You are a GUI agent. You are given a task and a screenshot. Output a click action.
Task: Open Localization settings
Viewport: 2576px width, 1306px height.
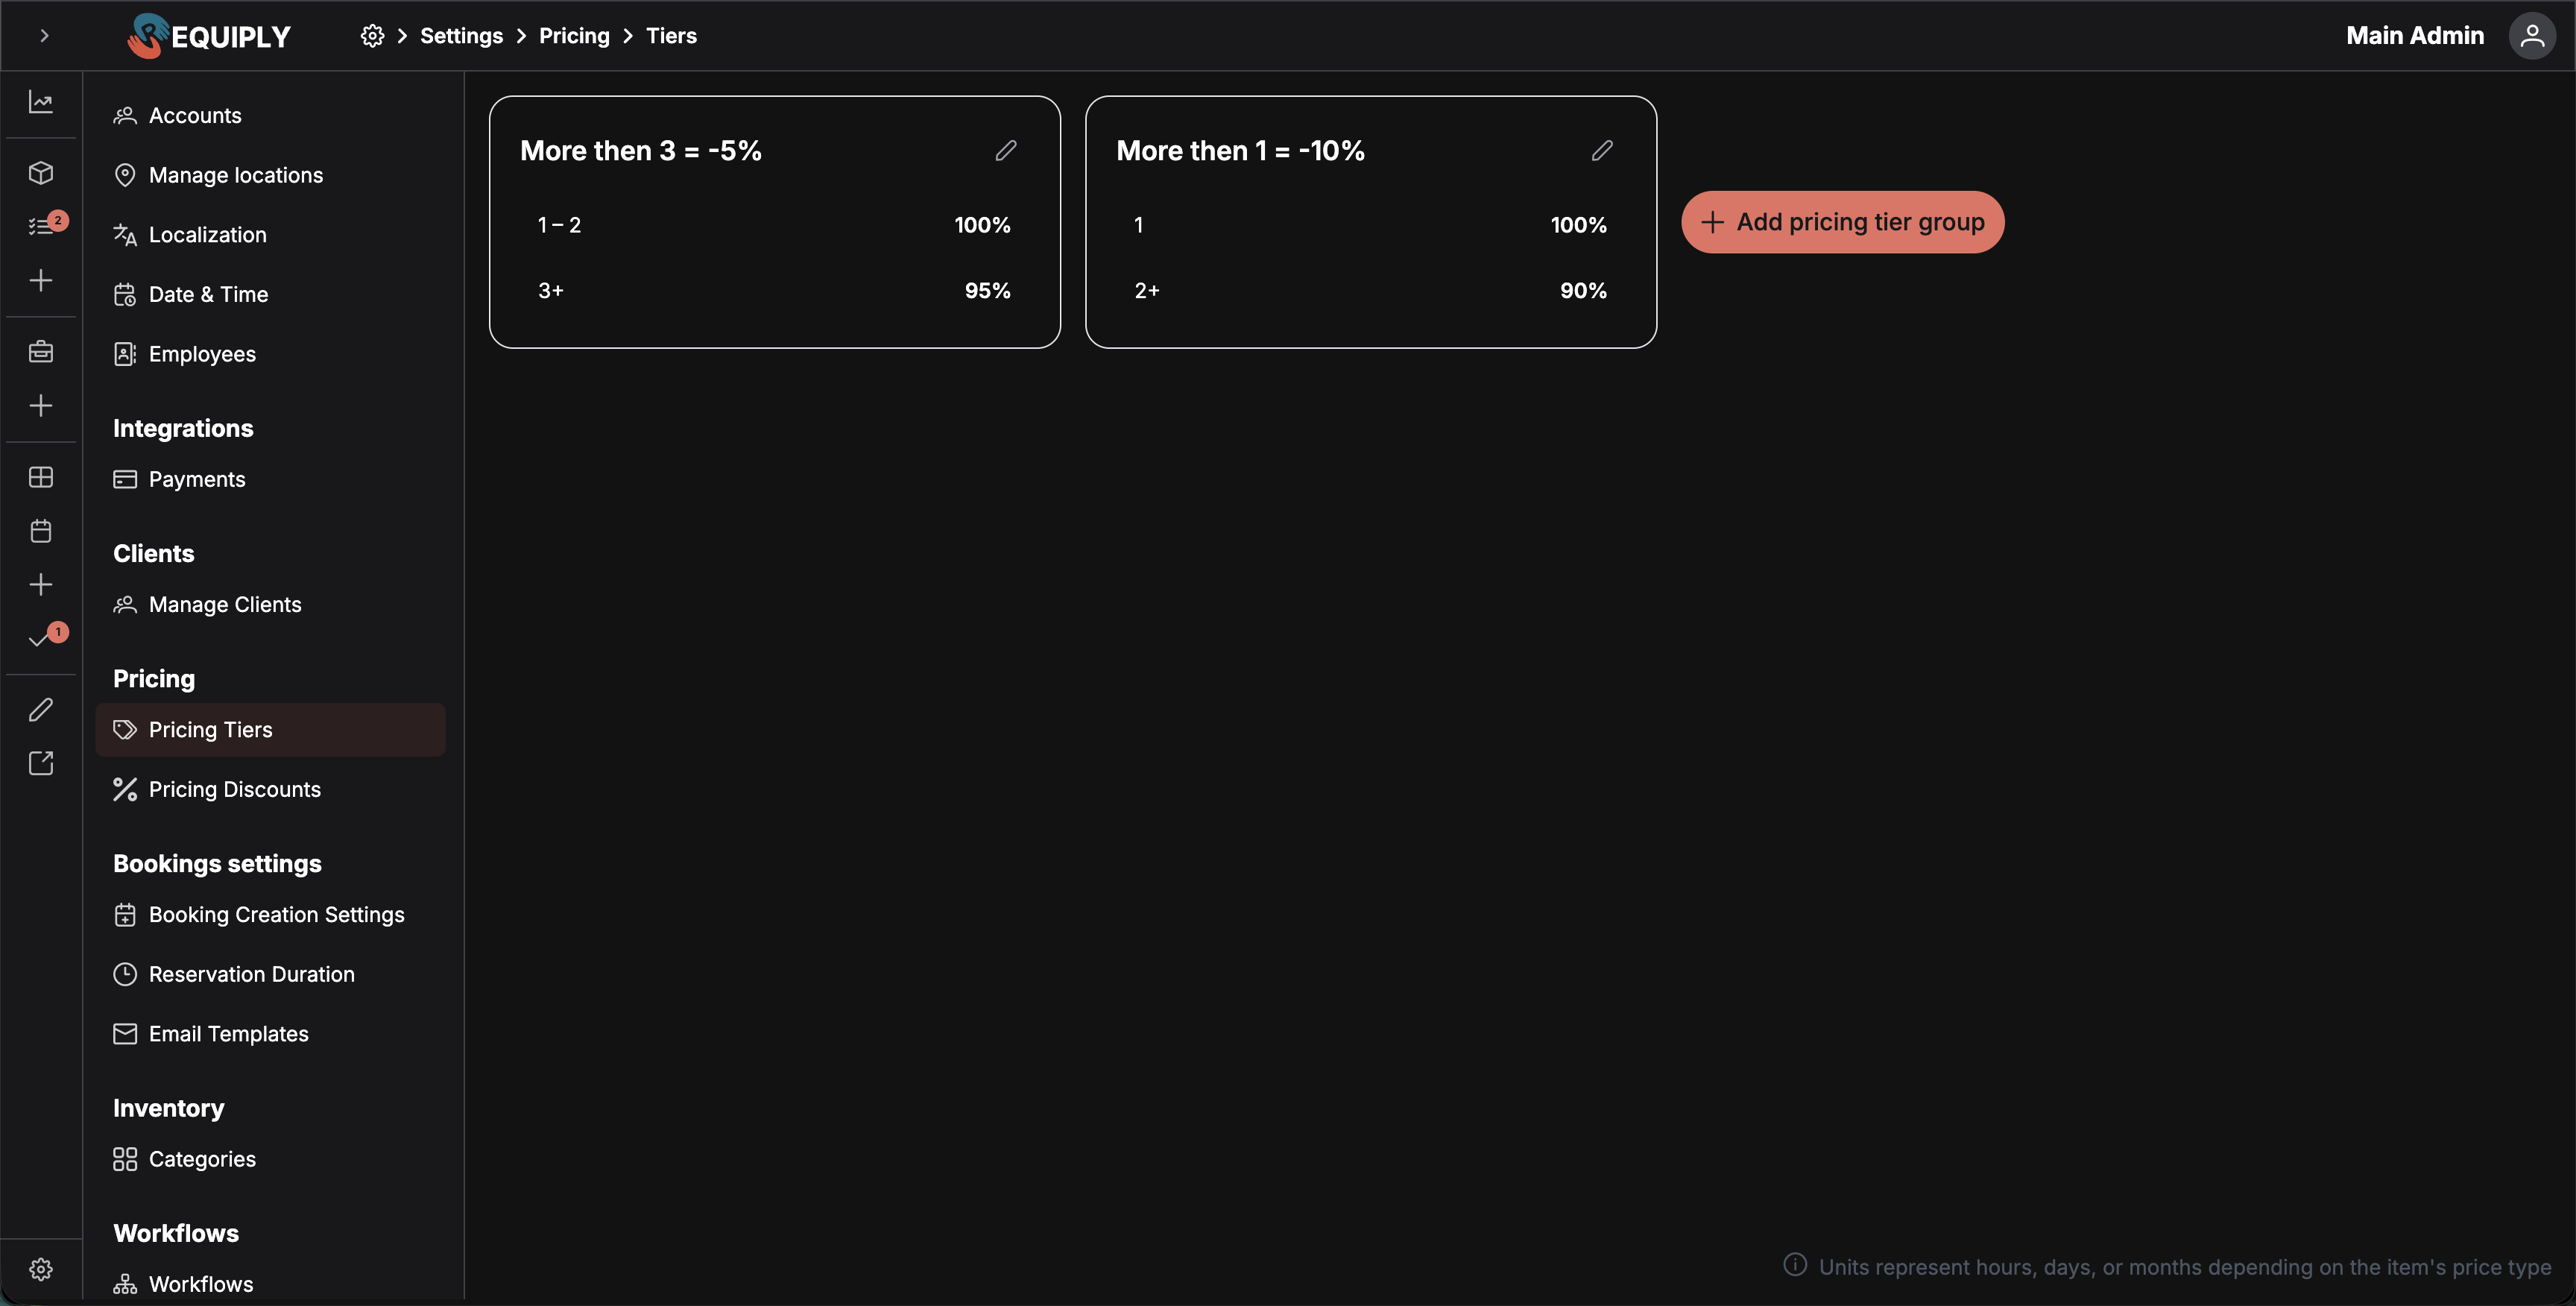(270, 235)
